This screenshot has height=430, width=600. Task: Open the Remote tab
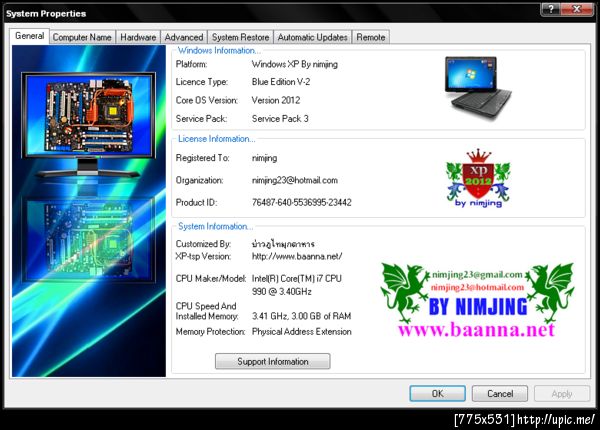tap(371, 37)
